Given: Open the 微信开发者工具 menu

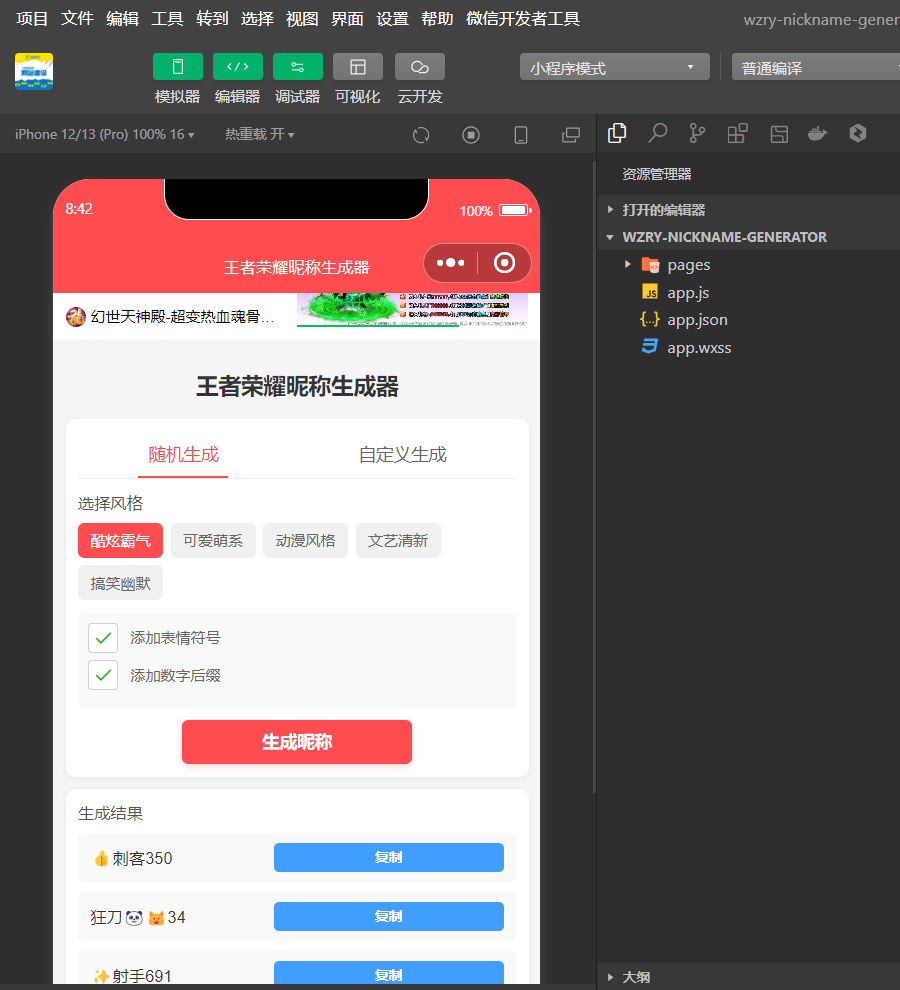Looking at the screenshot, I should pyautogui.click(x=523, y=19).
